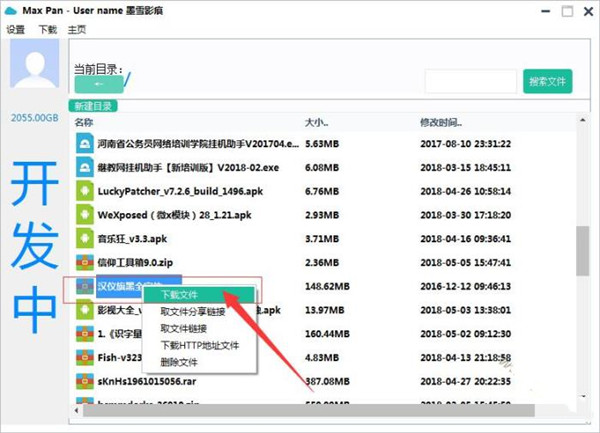
Task: Click archive icon of 1.《识字 file
Action: point(85,334)
